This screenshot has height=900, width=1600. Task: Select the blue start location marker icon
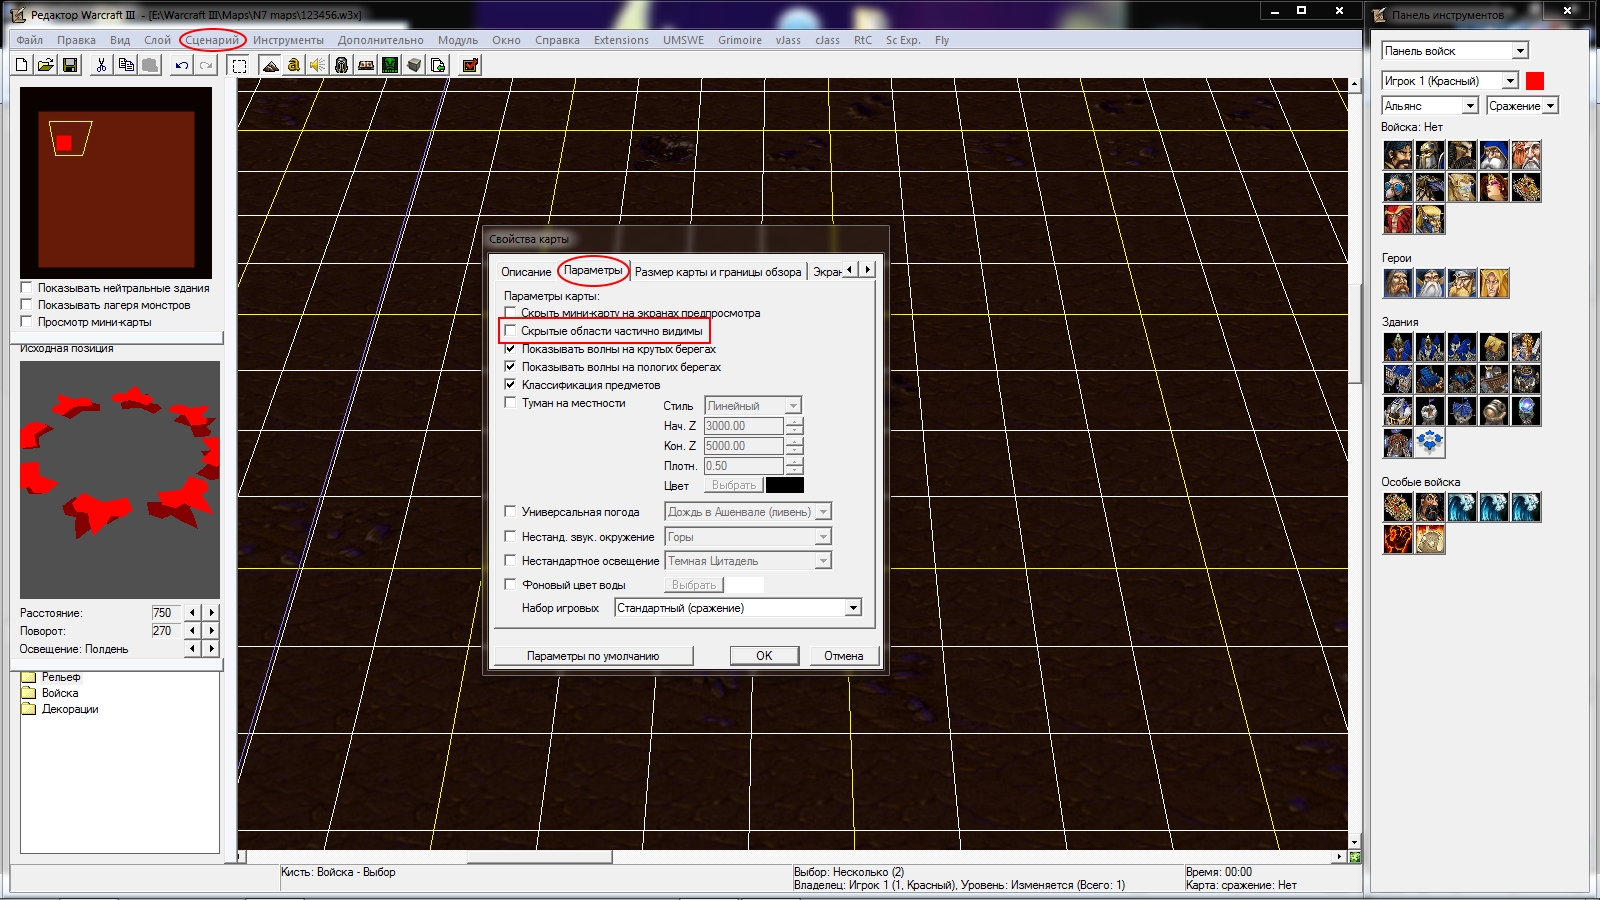1430,443
